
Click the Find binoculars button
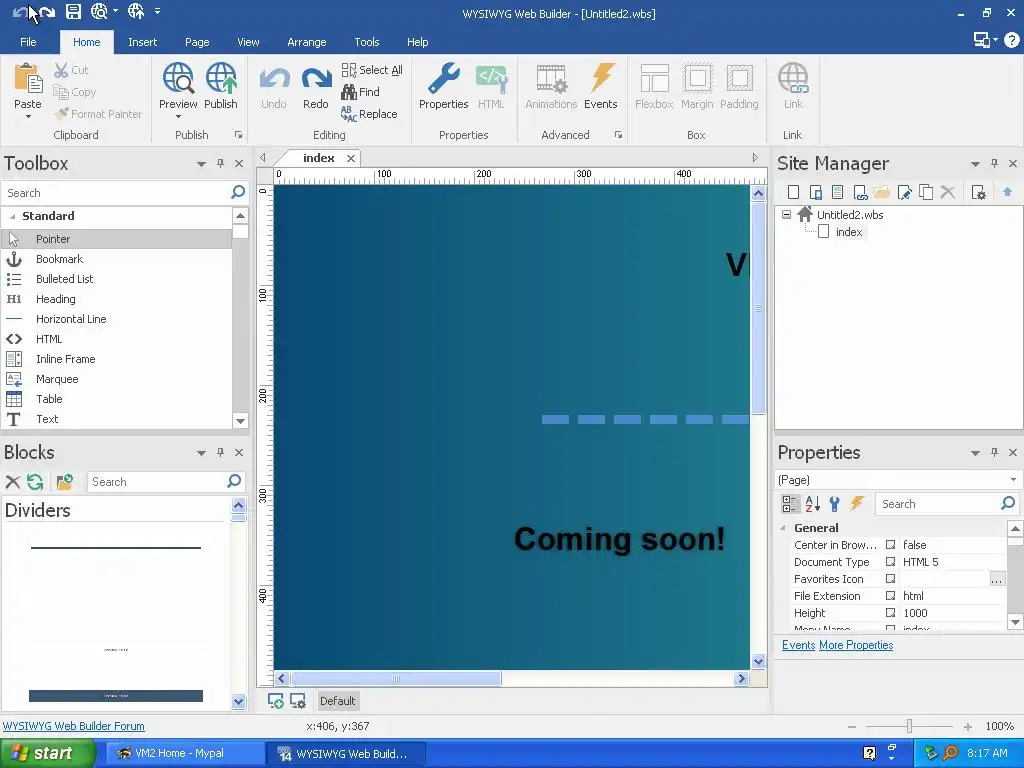pyautogui.click(x=360, y=92)
